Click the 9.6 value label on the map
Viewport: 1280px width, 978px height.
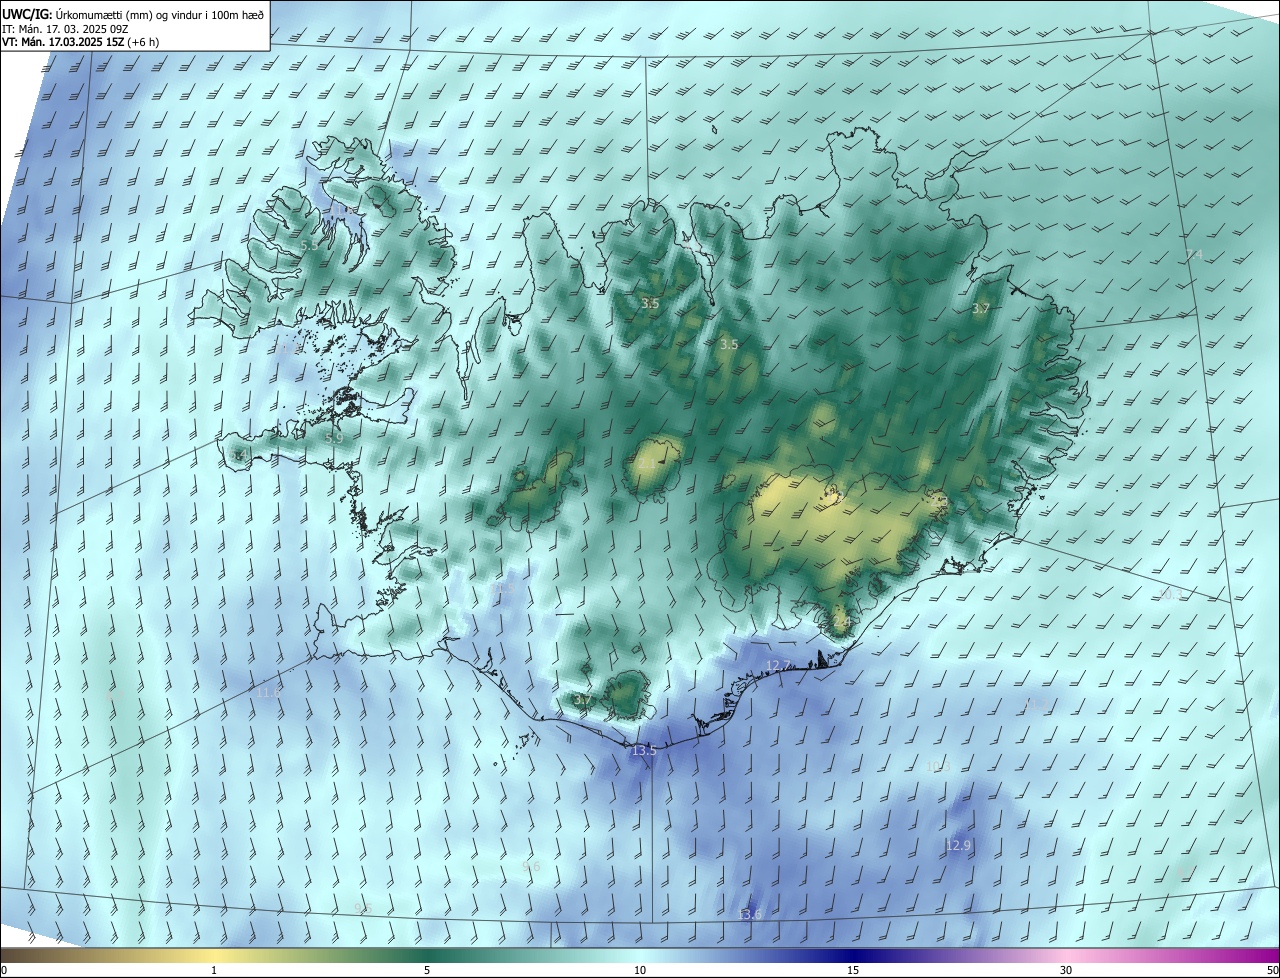coord(531,866)
